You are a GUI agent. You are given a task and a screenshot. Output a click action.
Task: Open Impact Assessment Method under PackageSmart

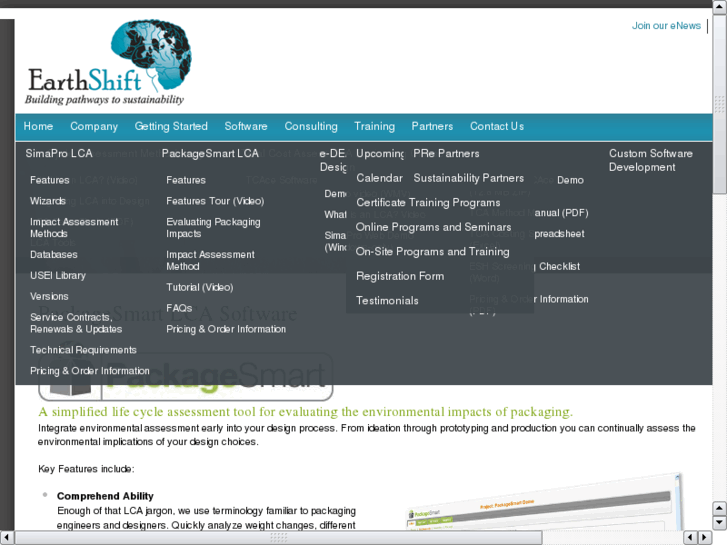pyautogui.click(x=210, y=260)
